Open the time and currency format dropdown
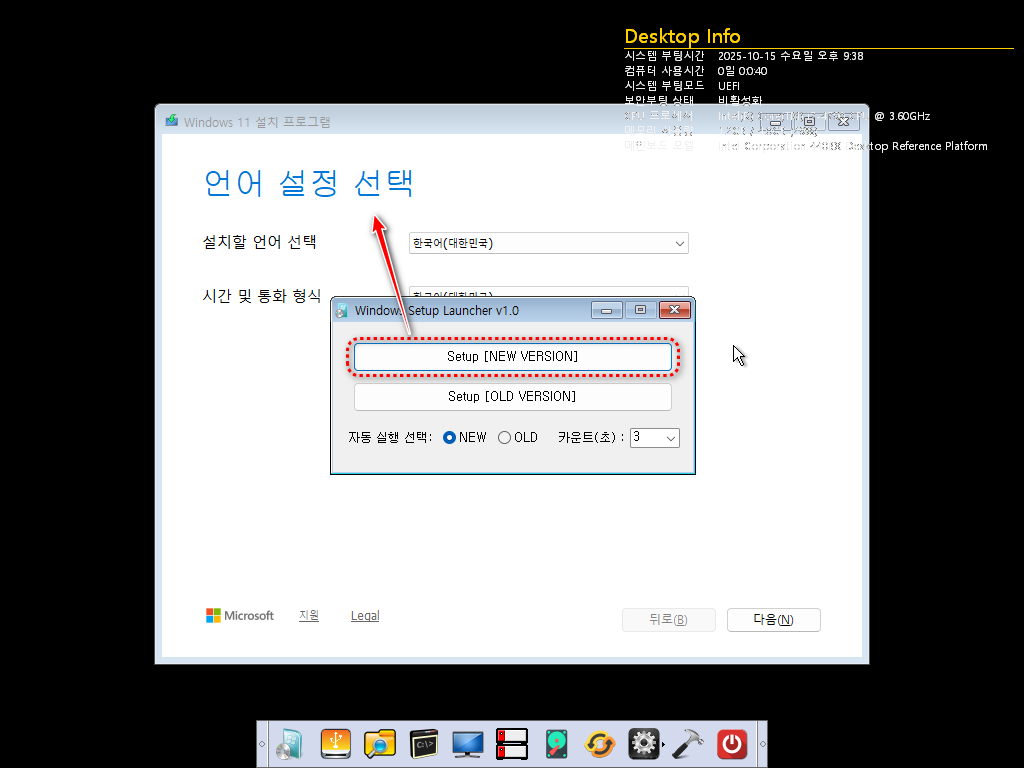 point(549,291)
